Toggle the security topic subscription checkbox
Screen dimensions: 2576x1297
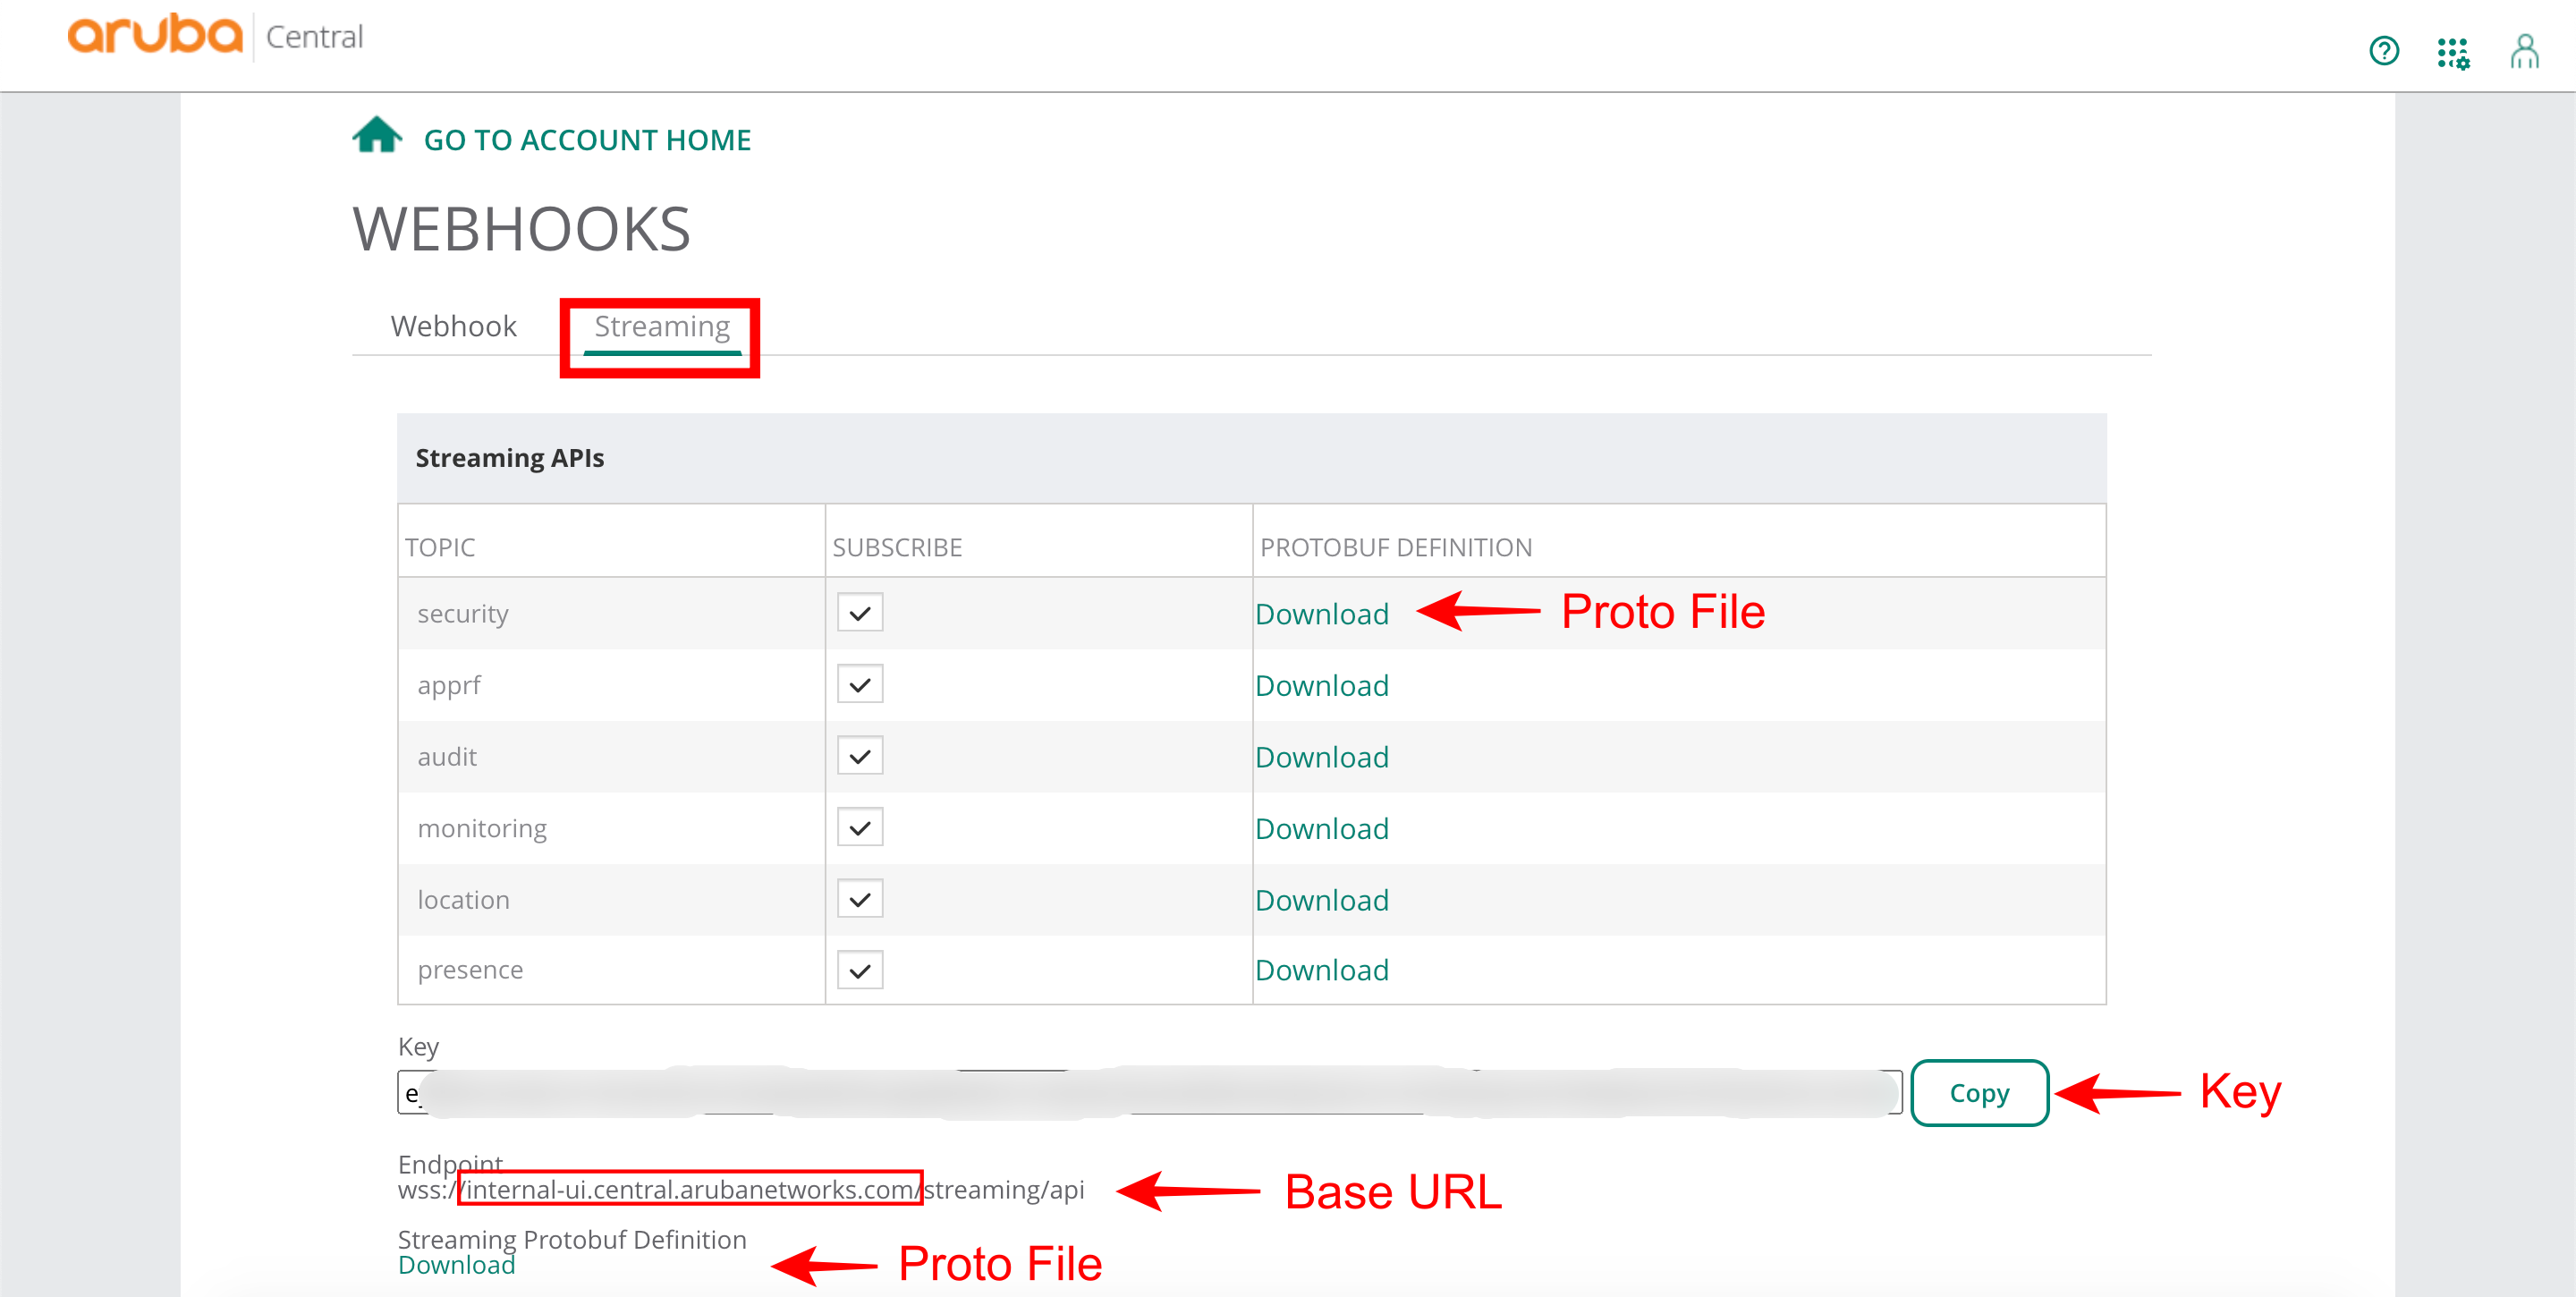pyautogui.click(x=861, y=612)
